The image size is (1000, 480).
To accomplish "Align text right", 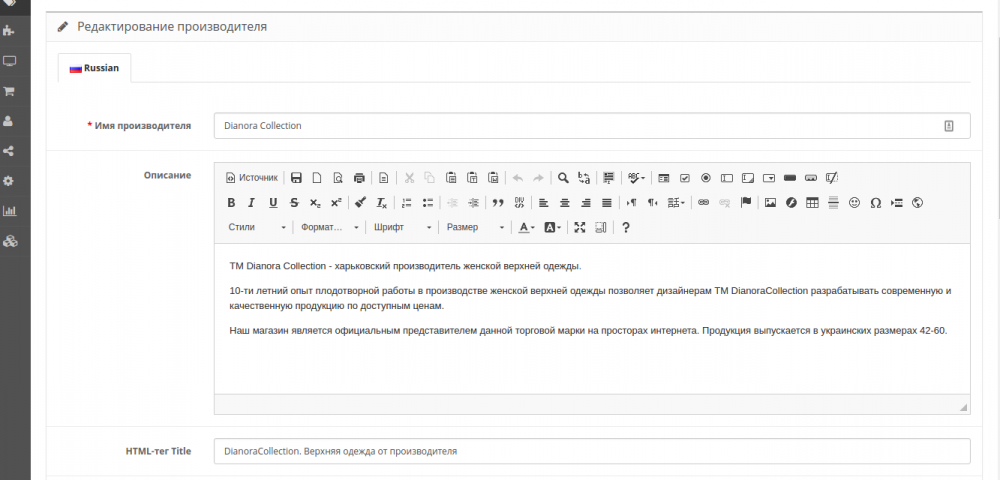I will coord(585,203).
